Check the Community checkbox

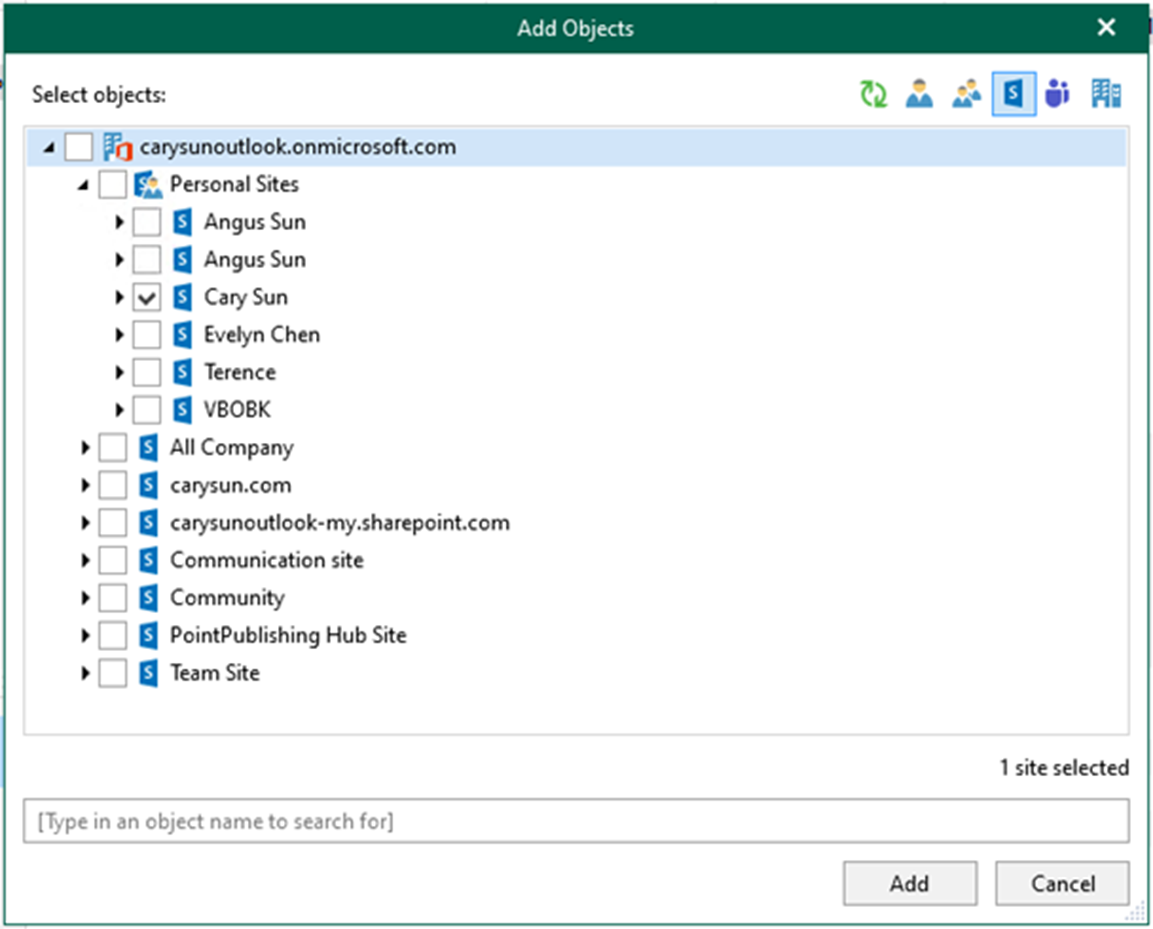coord(113,597)
